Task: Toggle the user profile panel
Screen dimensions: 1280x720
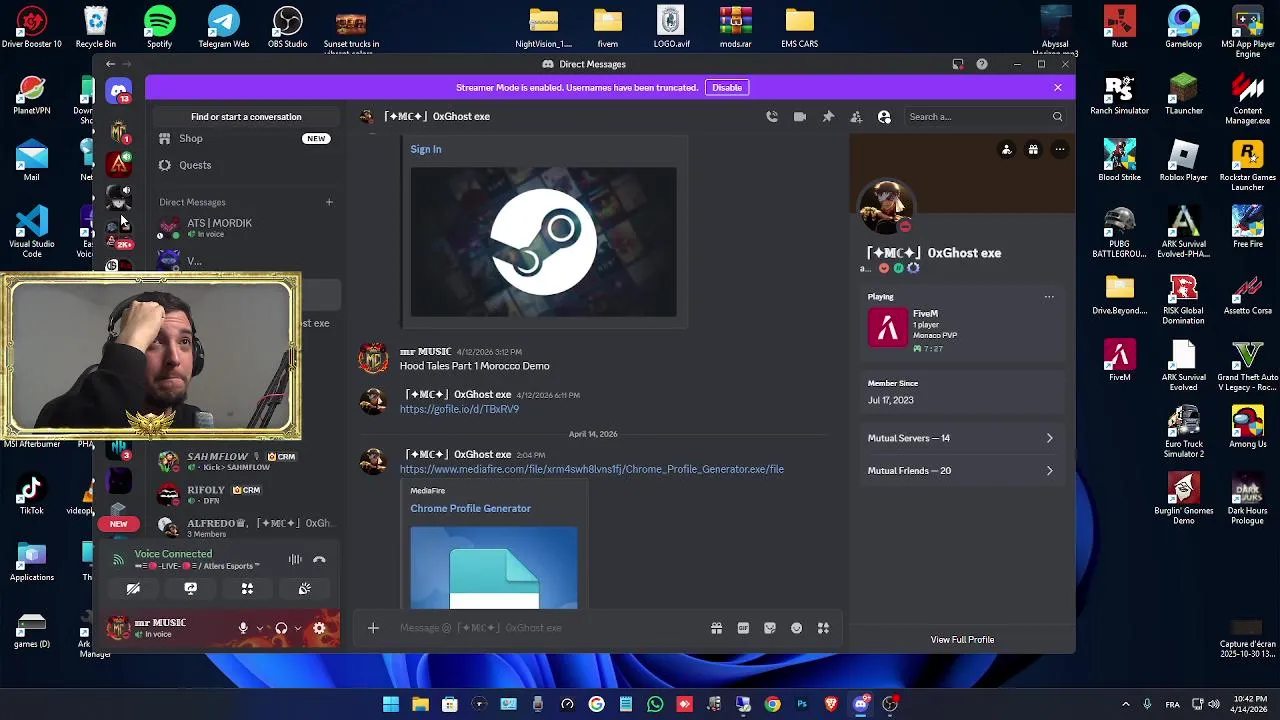Action: pos(884,117)
